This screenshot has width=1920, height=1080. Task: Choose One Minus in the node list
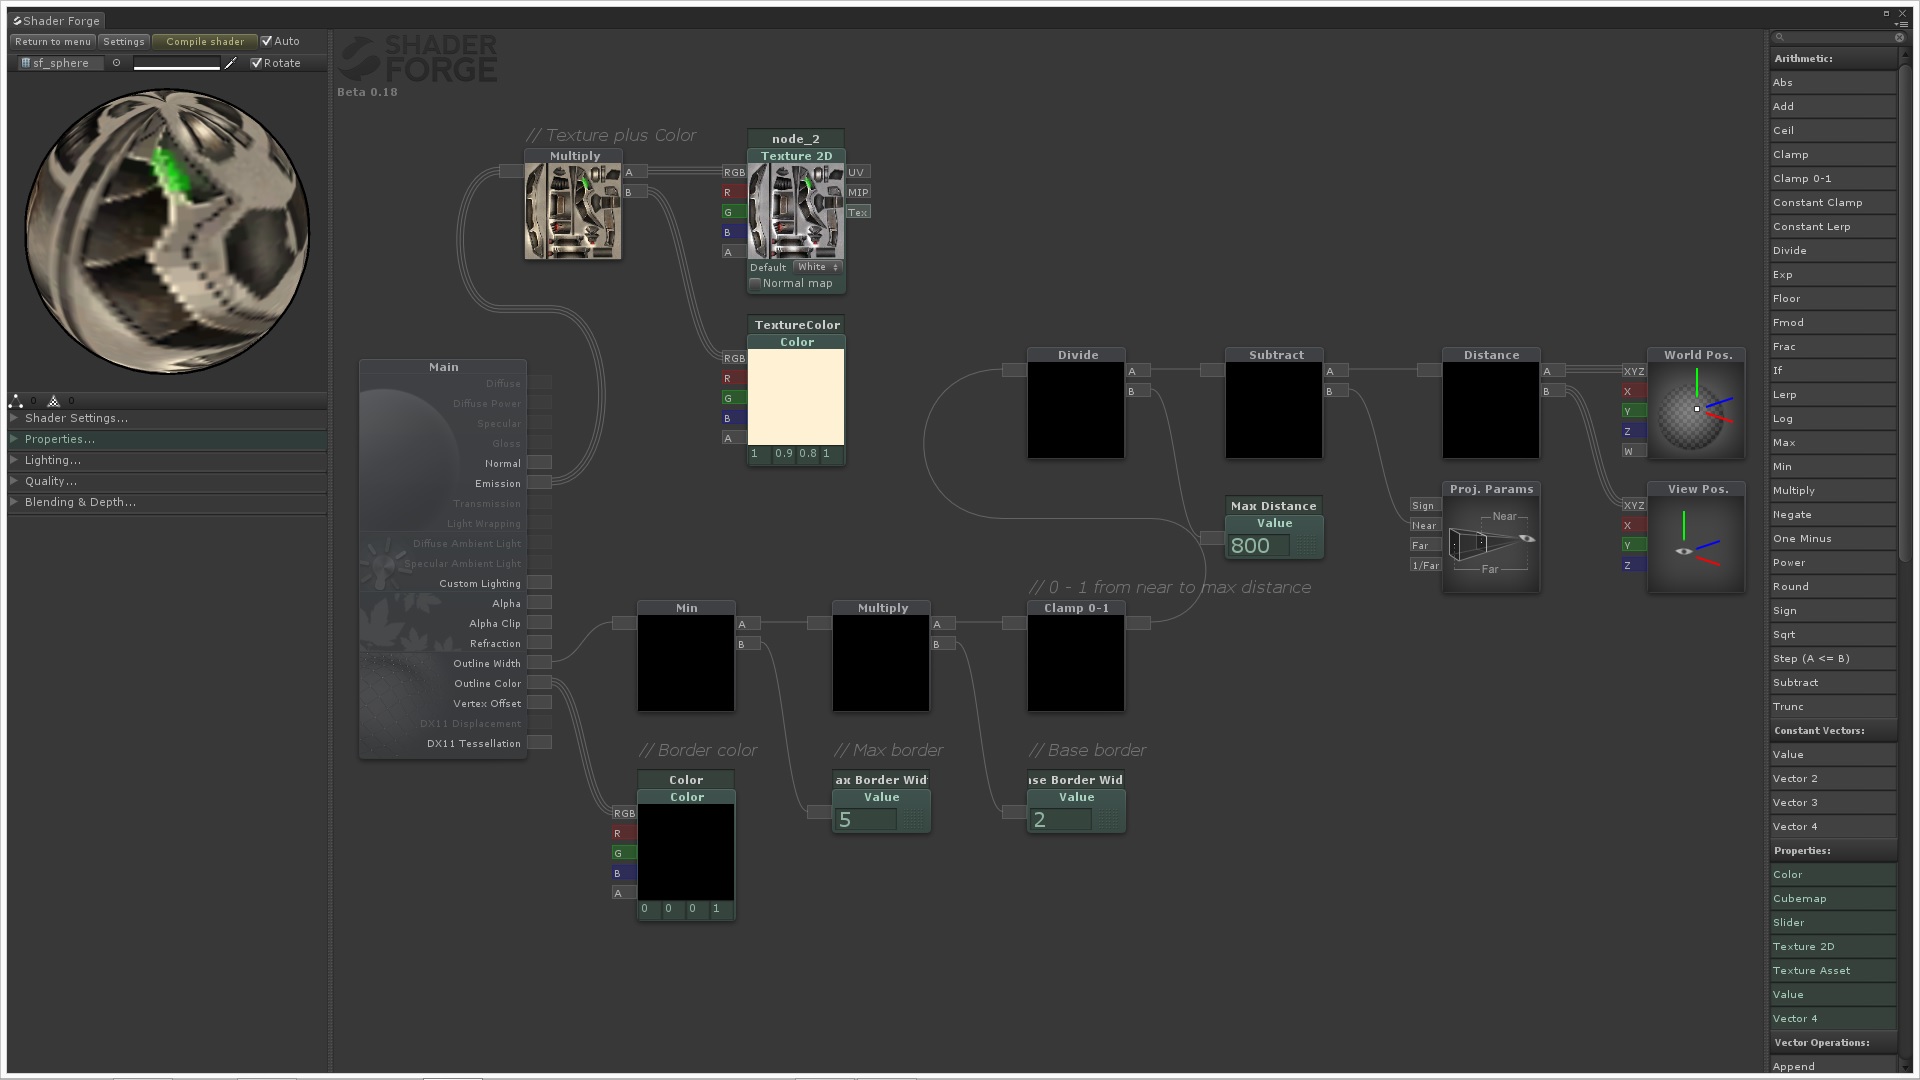[1833, 539]
